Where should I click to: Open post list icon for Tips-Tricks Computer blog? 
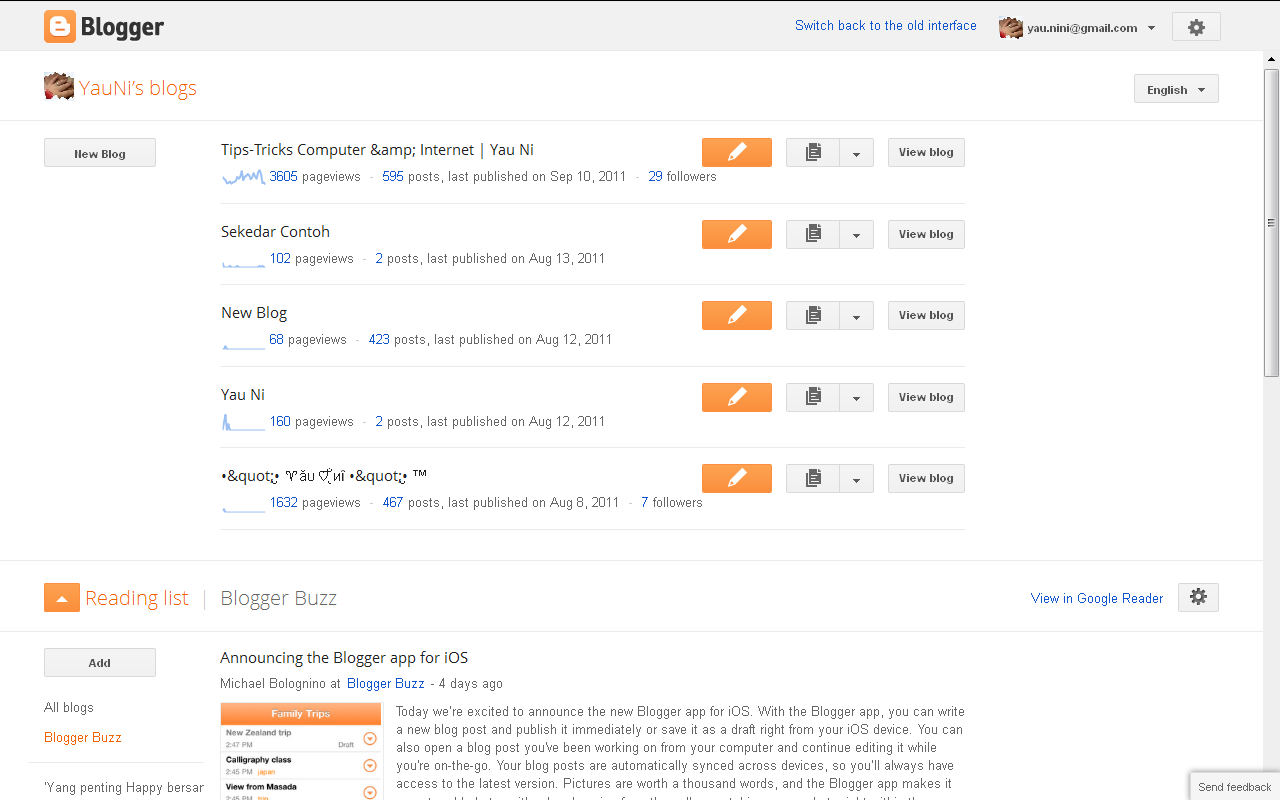[x=813, y=152]
